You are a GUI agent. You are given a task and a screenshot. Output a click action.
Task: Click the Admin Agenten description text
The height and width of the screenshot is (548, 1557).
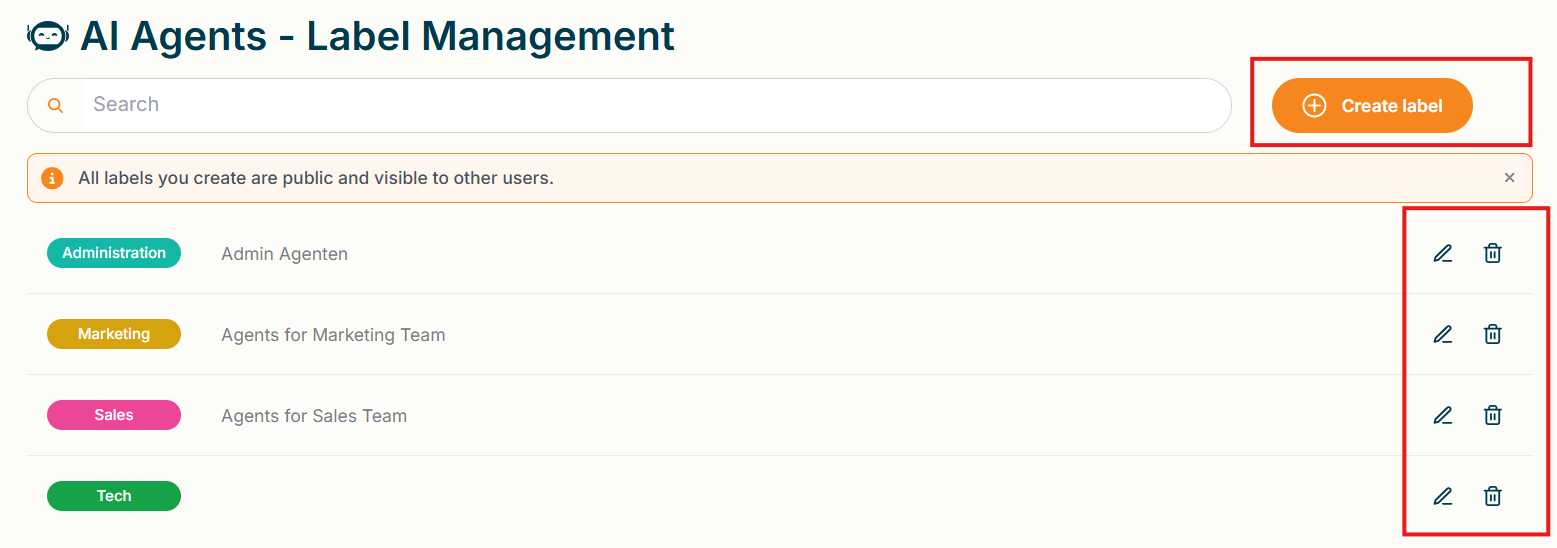click(284, 254)
